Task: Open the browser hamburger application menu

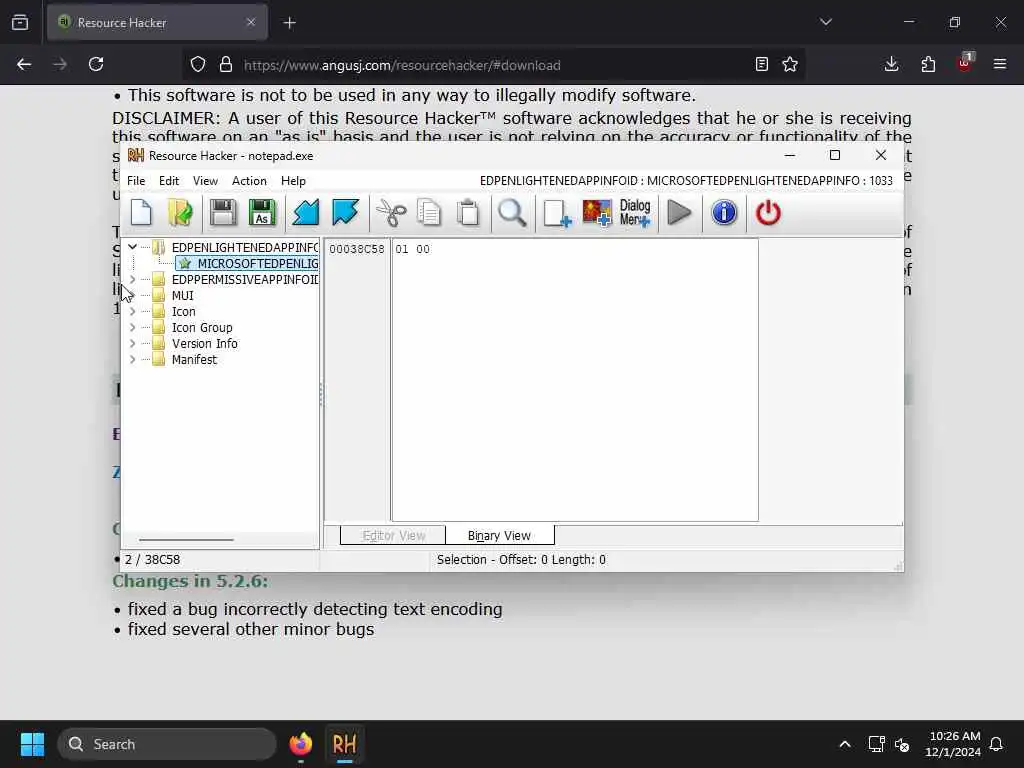Action: (1000, 64)
